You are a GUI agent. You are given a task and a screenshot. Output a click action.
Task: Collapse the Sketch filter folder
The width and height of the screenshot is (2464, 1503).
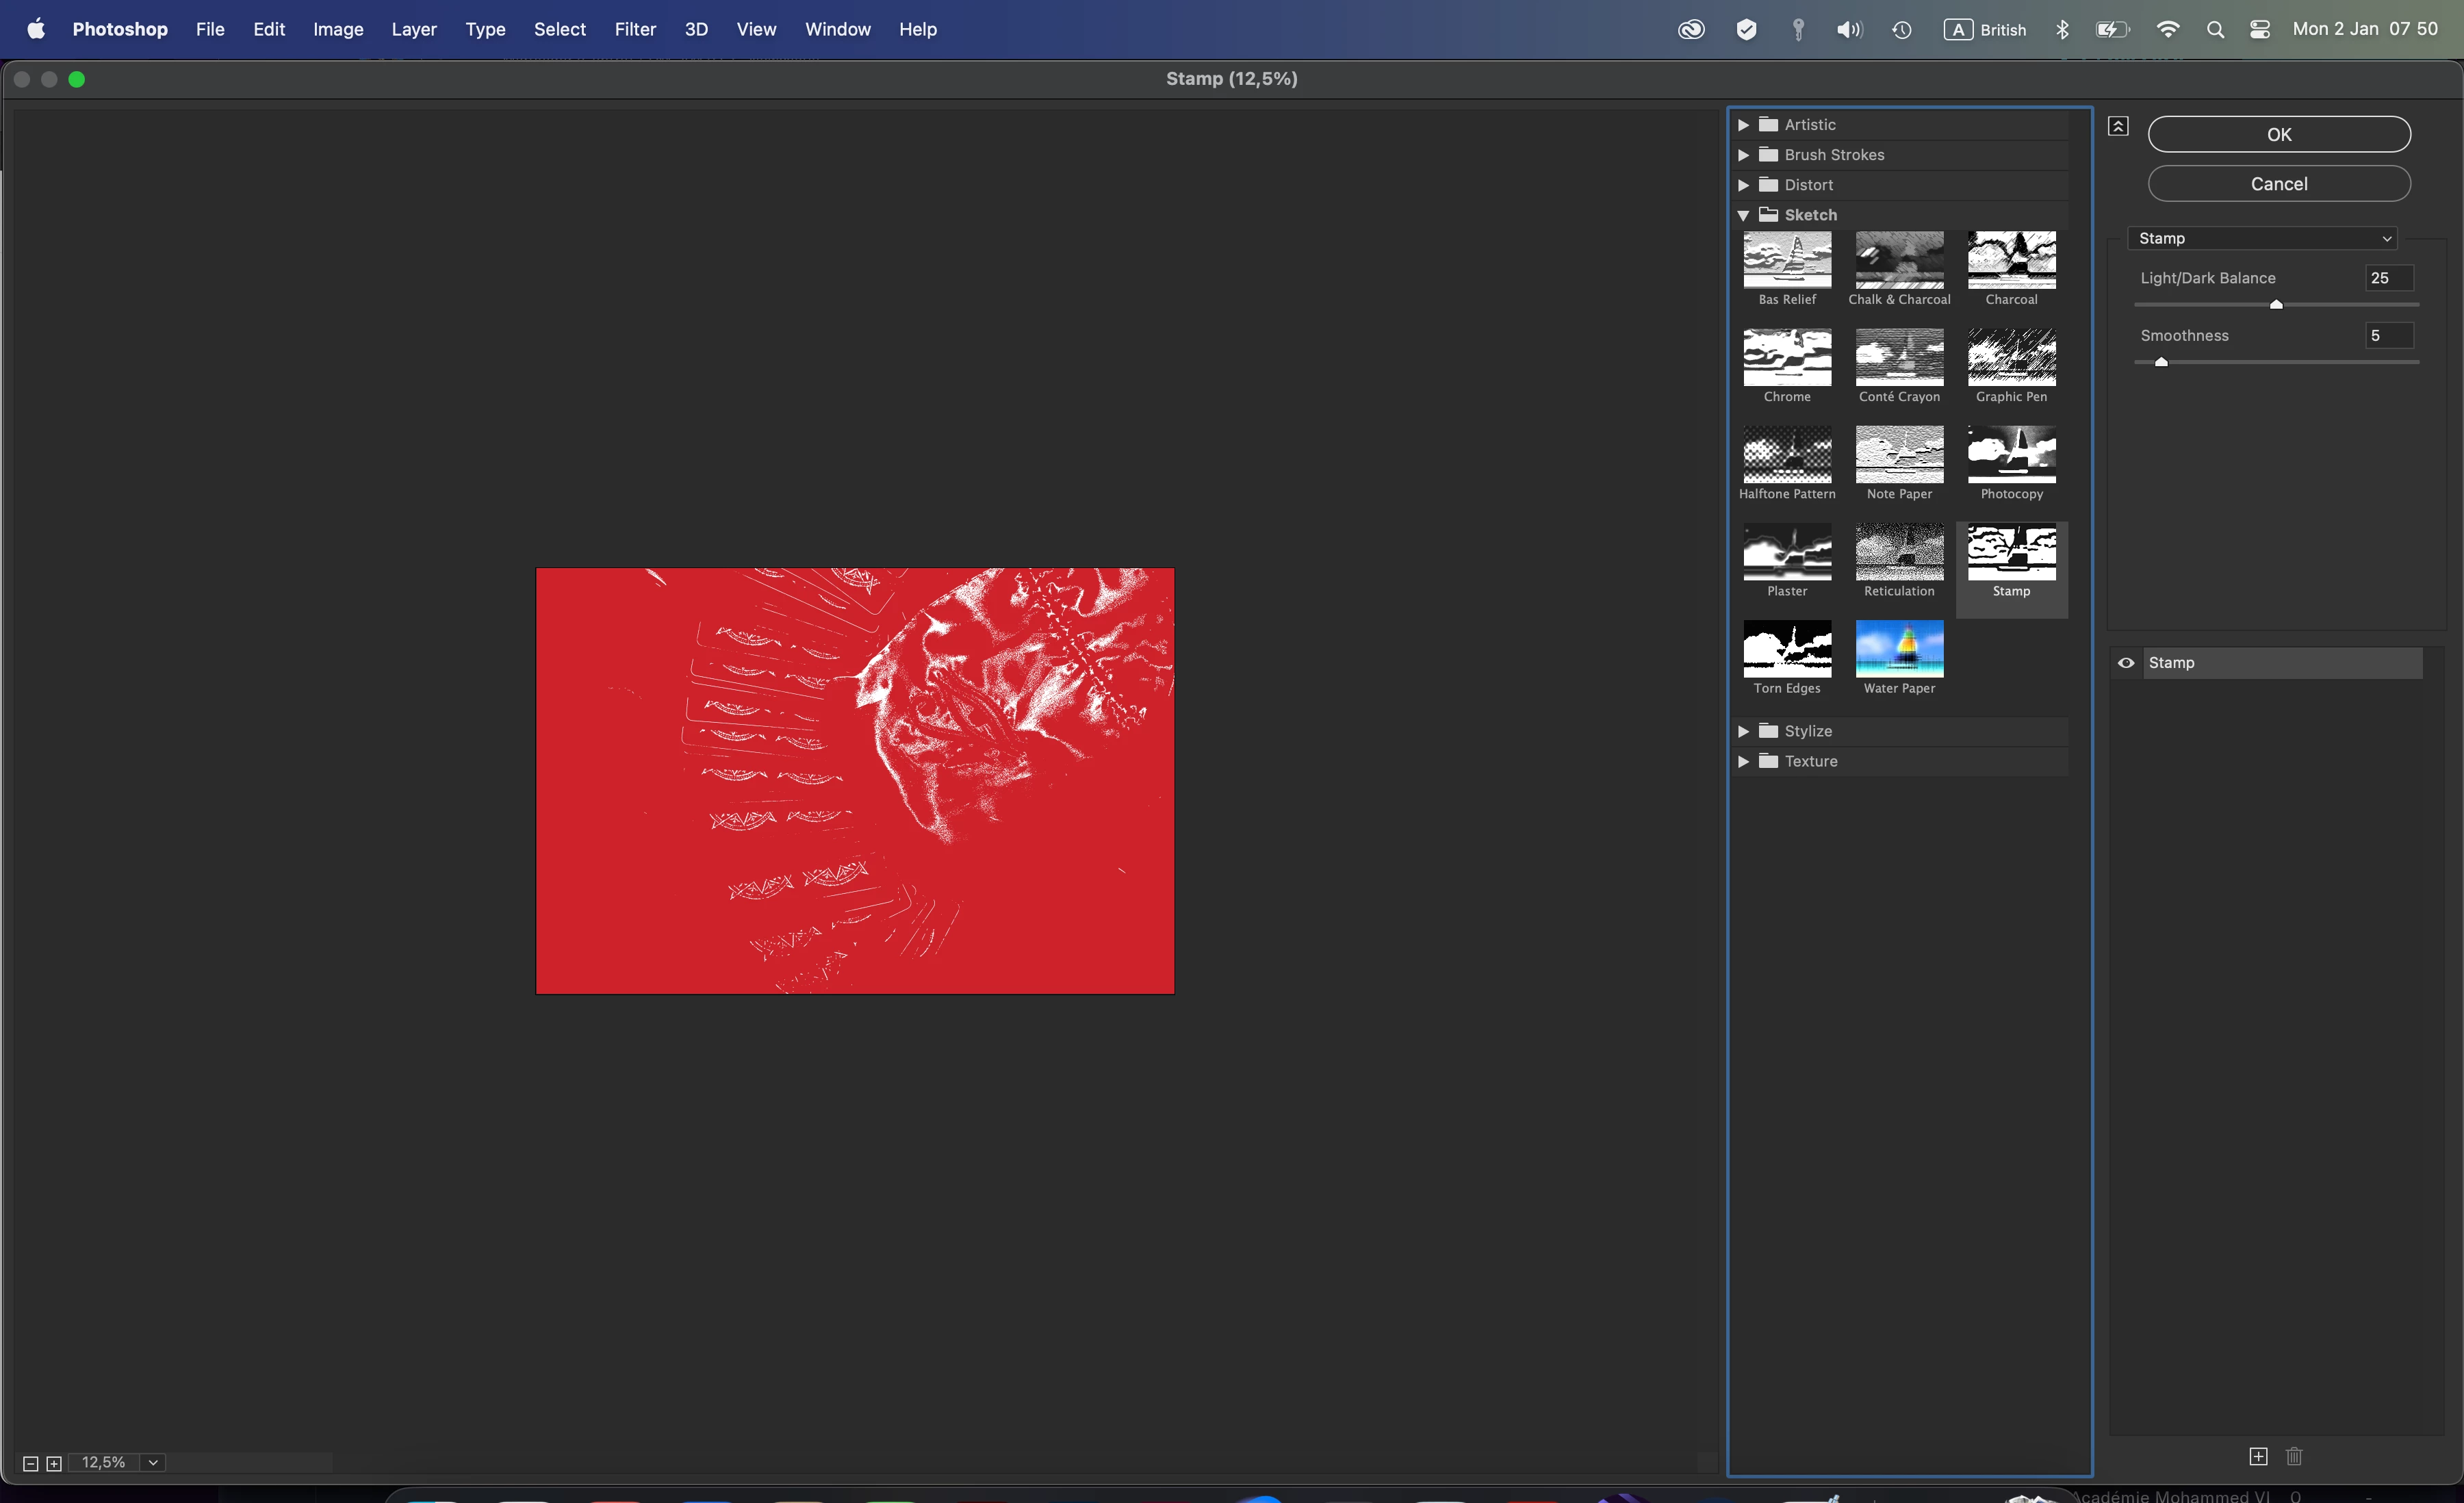pyautogui.click(x=1743, y=215)
